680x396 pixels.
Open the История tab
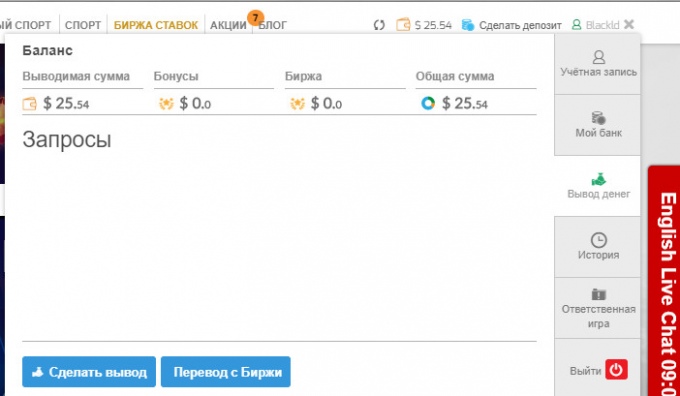598,247
